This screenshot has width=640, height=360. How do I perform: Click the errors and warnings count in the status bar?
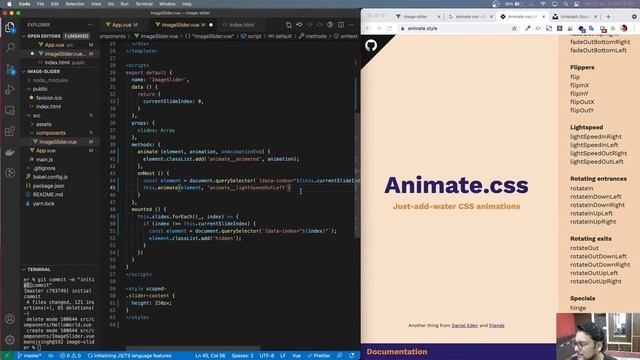tap(71, 356)
